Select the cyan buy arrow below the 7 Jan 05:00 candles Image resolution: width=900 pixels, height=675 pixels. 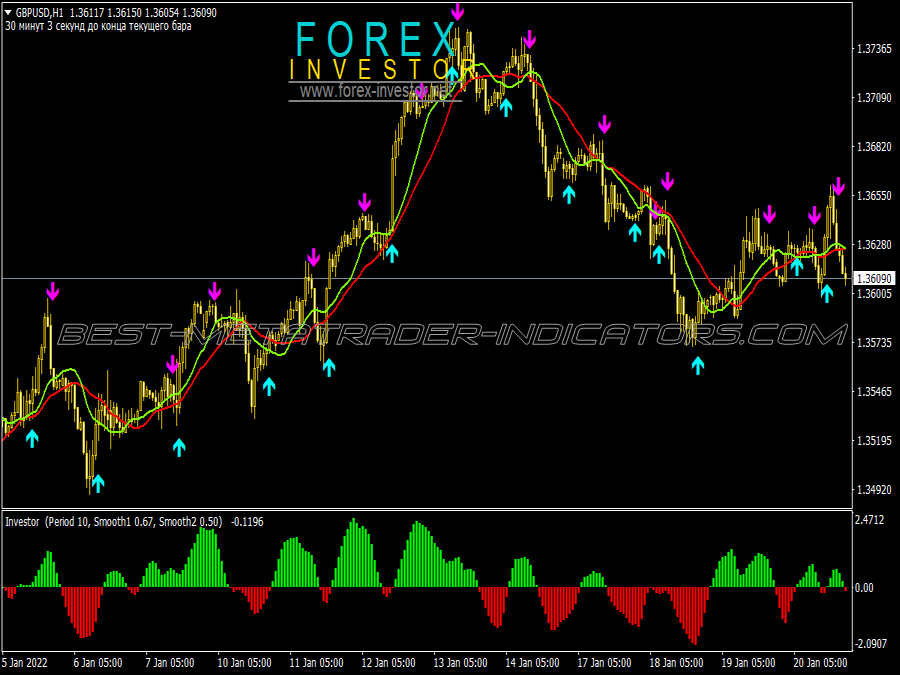(x=179, y=447)
